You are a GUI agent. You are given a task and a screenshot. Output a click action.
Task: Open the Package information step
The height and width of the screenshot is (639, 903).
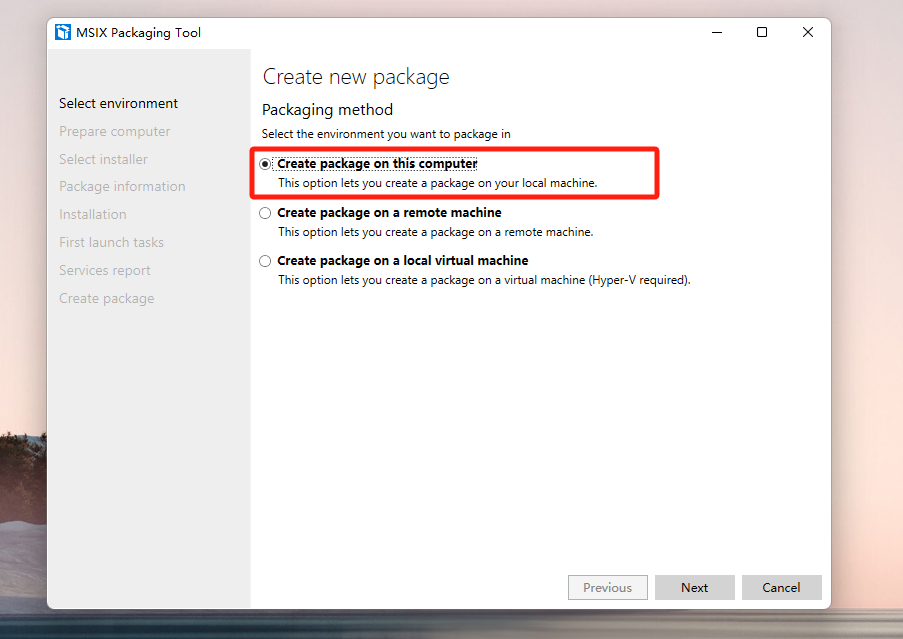click(x=122, y=187)
